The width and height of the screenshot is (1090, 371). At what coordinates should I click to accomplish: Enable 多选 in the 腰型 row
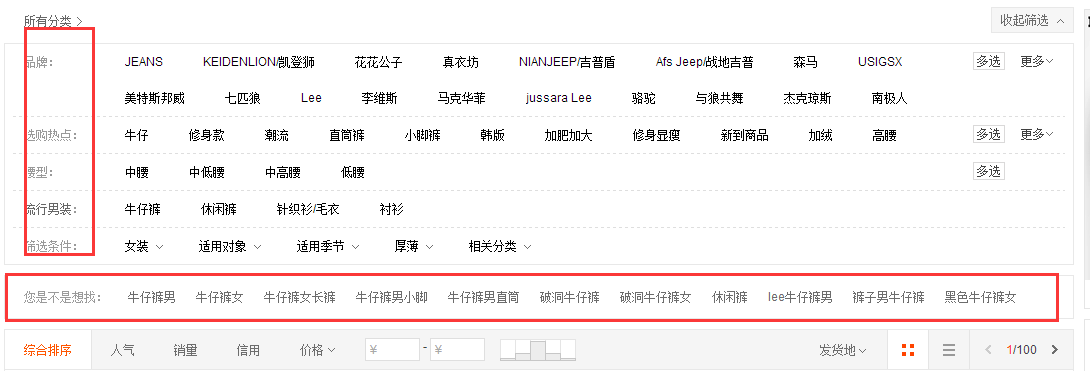(x=989, y=171)
